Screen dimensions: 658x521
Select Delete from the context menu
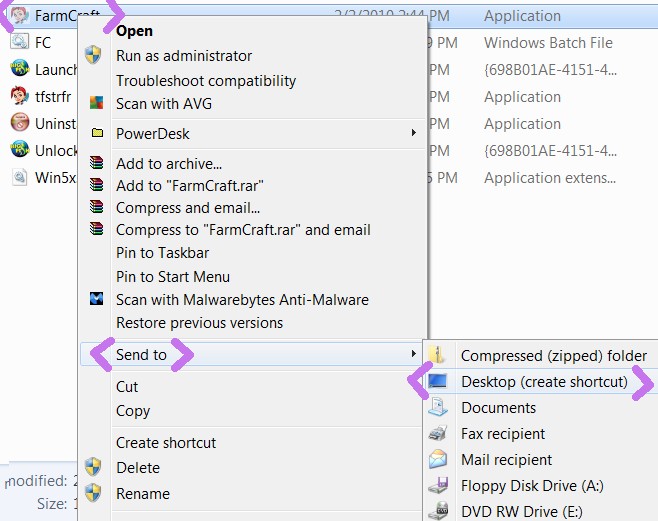[138, 468]
